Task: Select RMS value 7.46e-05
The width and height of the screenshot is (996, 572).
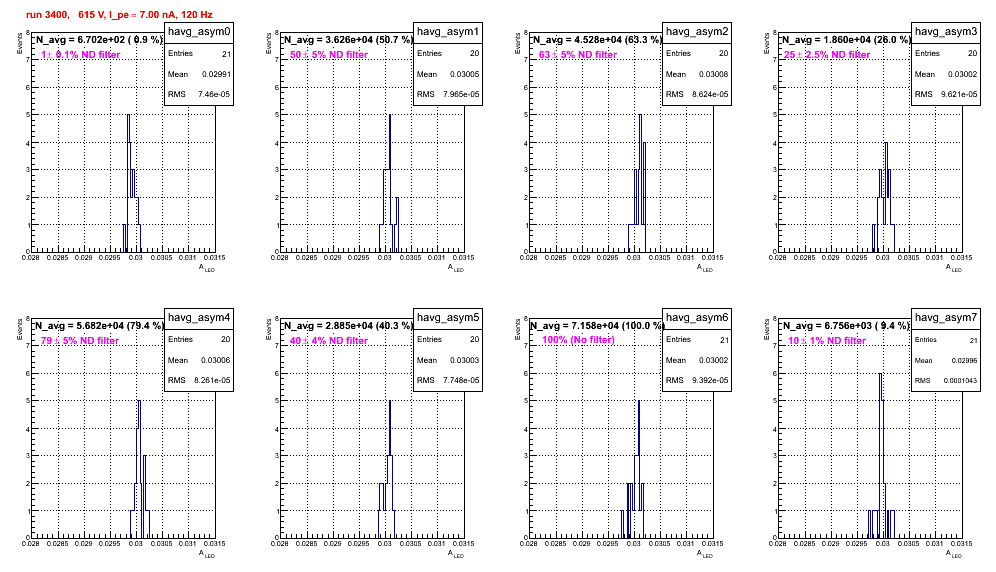Action: [214, 95]
